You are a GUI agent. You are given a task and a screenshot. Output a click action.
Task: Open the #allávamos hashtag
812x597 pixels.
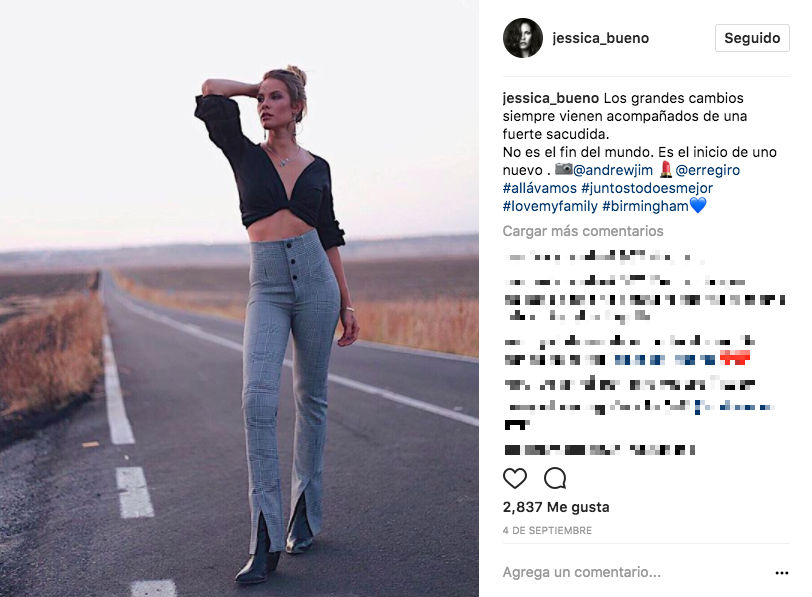coord(539,188)
